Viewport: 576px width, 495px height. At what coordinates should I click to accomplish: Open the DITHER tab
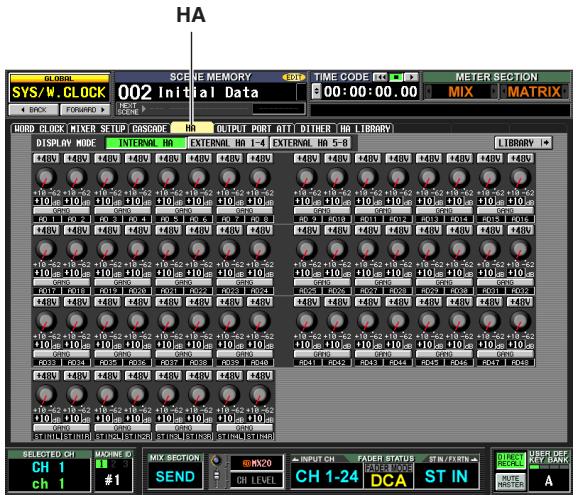click(x=316, y=129)
